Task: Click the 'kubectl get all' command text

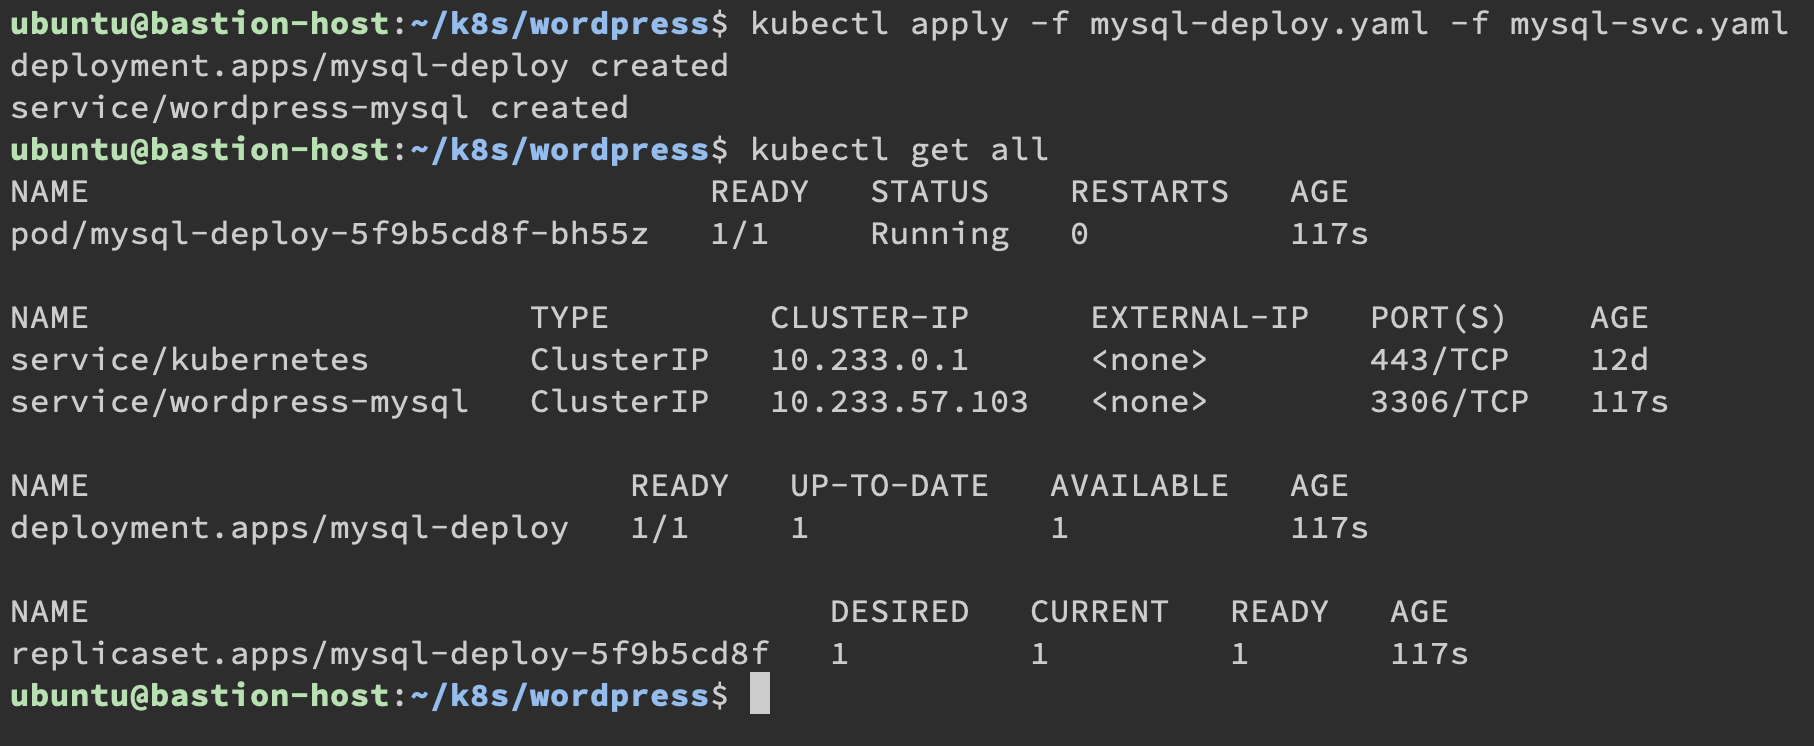Action: [x=898, y=150]
